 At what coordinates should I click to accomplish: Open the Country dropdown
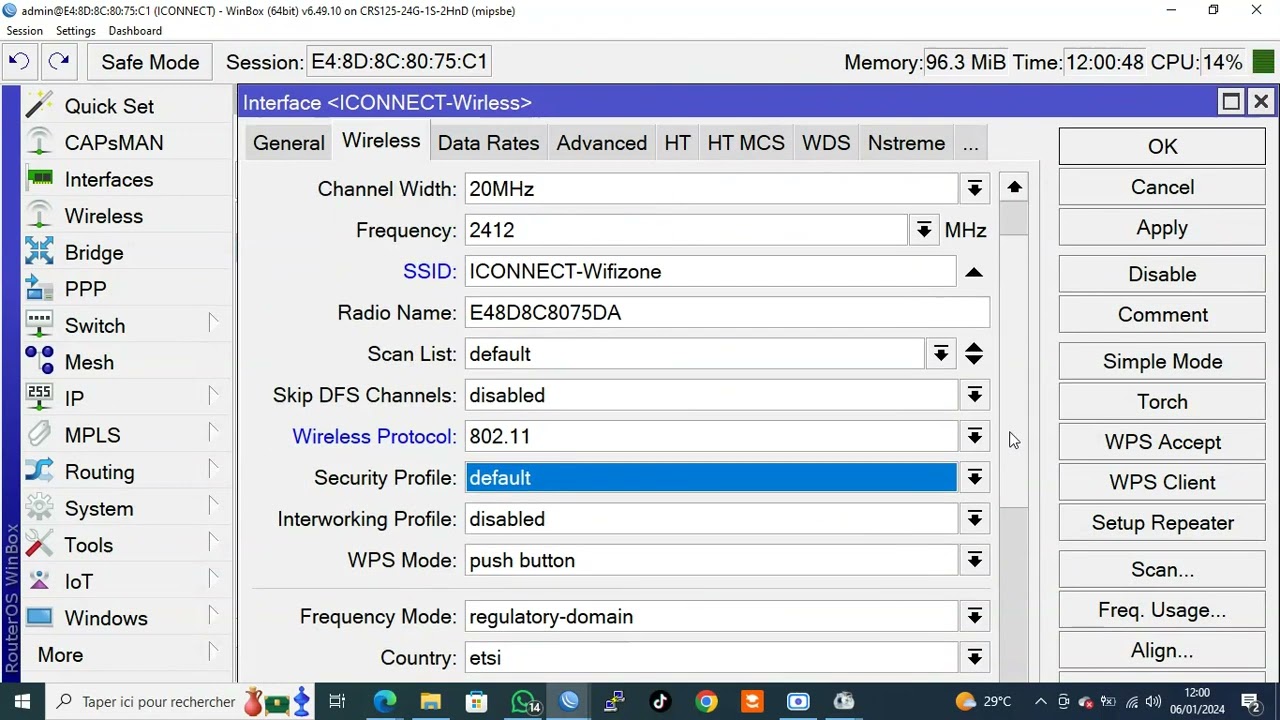click(974, 658)
